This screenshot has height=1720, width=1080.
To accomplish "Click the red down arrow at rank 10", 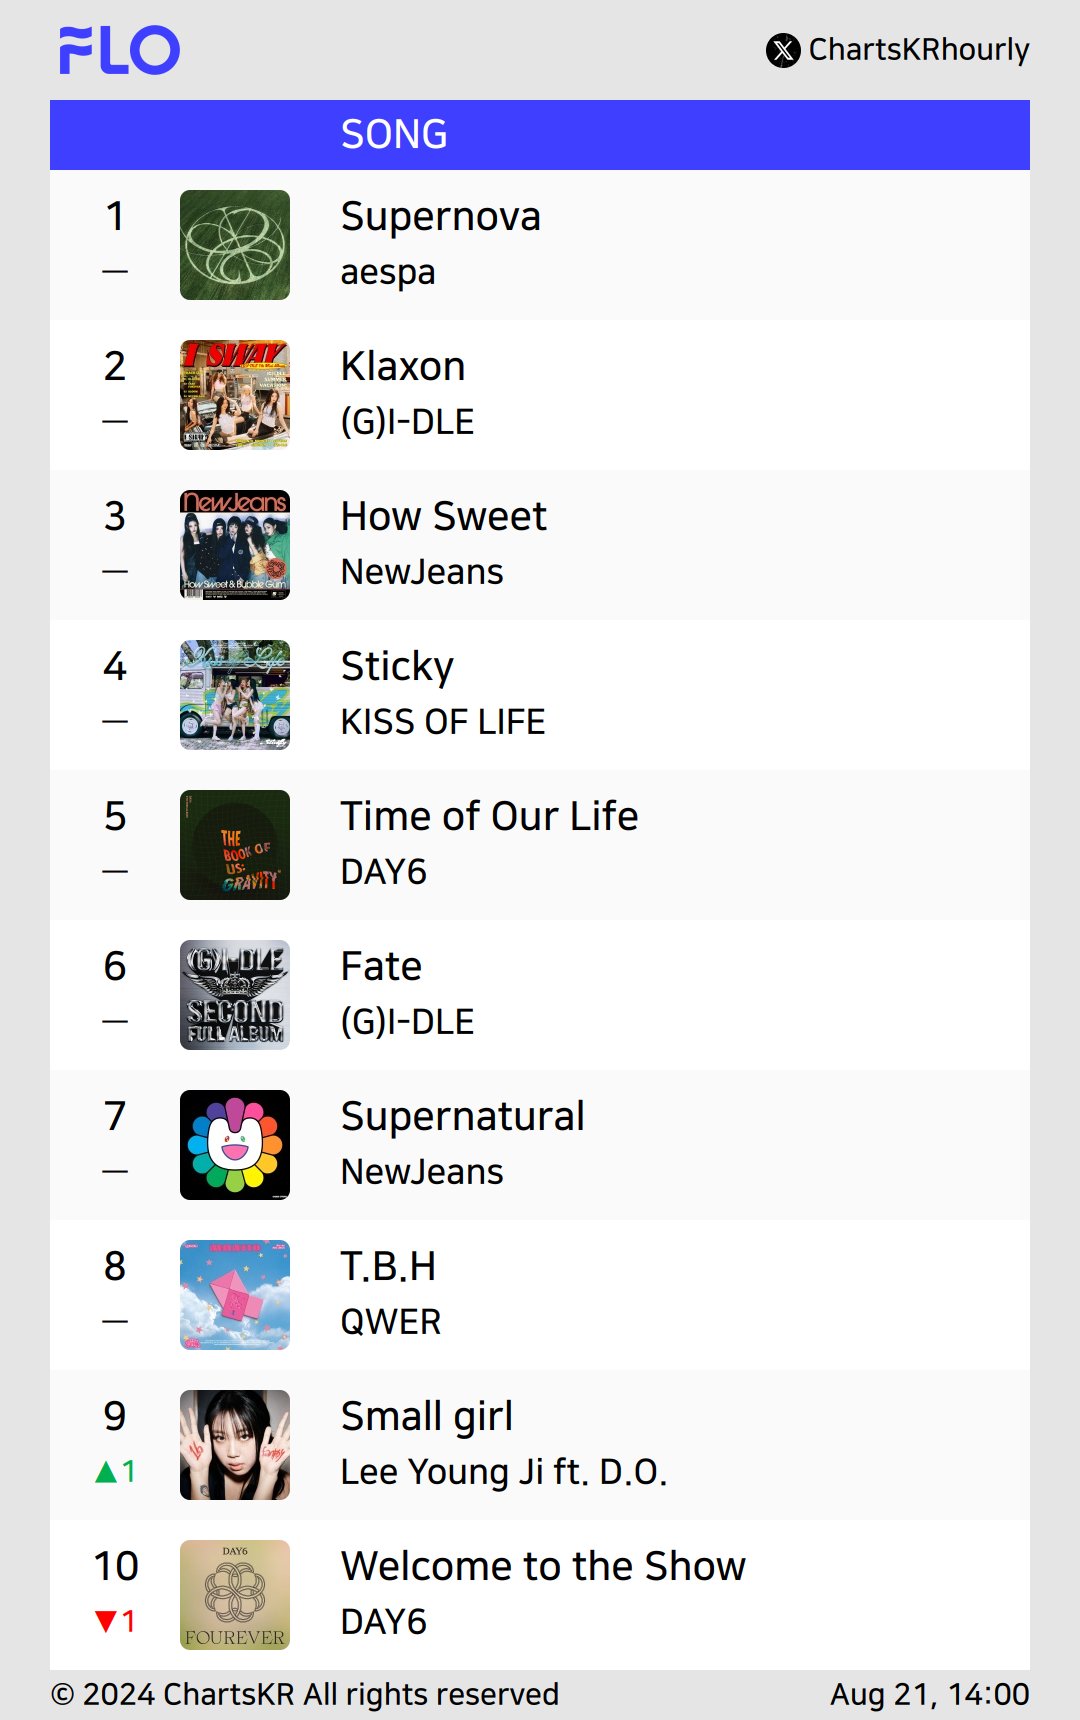I will point(106,1622).
